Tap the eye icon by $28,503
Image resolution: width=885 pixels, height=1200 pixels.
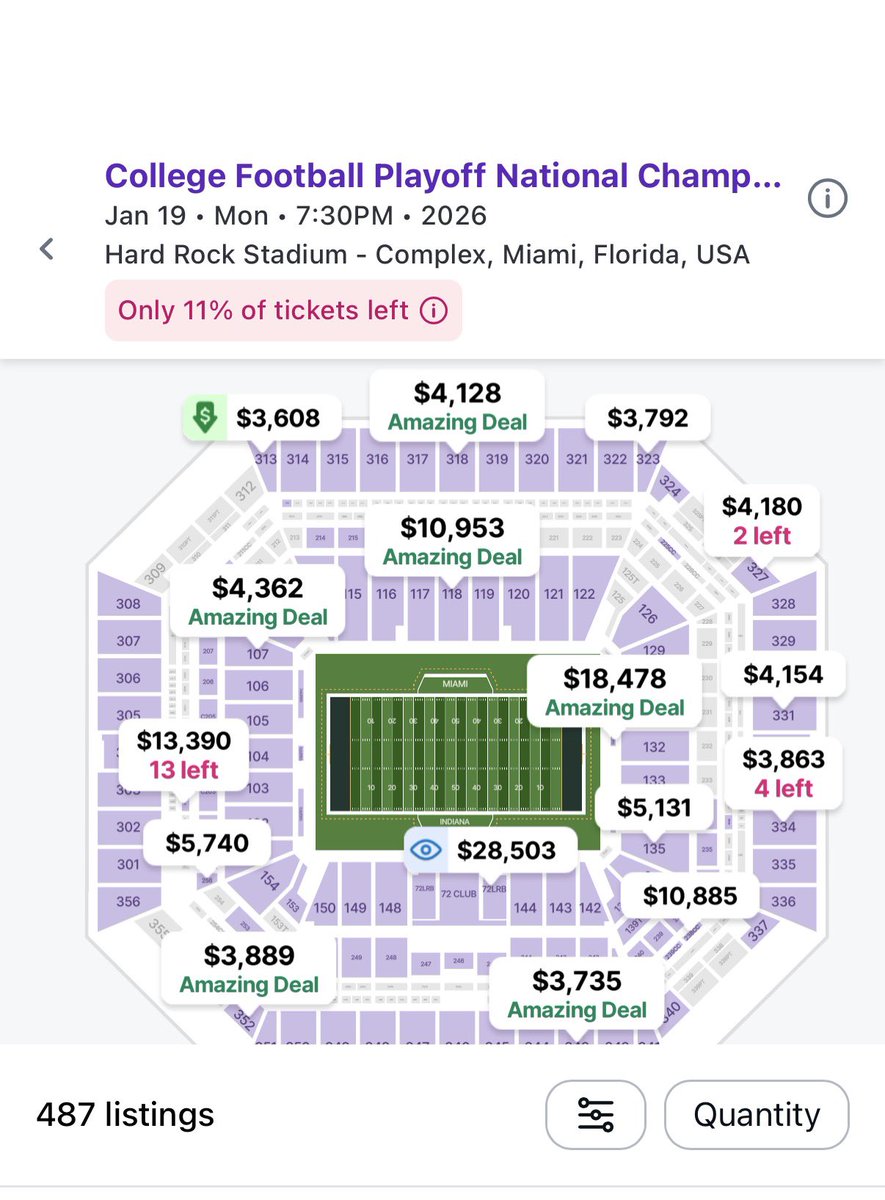pyautogui.click(x=426, y=851)
